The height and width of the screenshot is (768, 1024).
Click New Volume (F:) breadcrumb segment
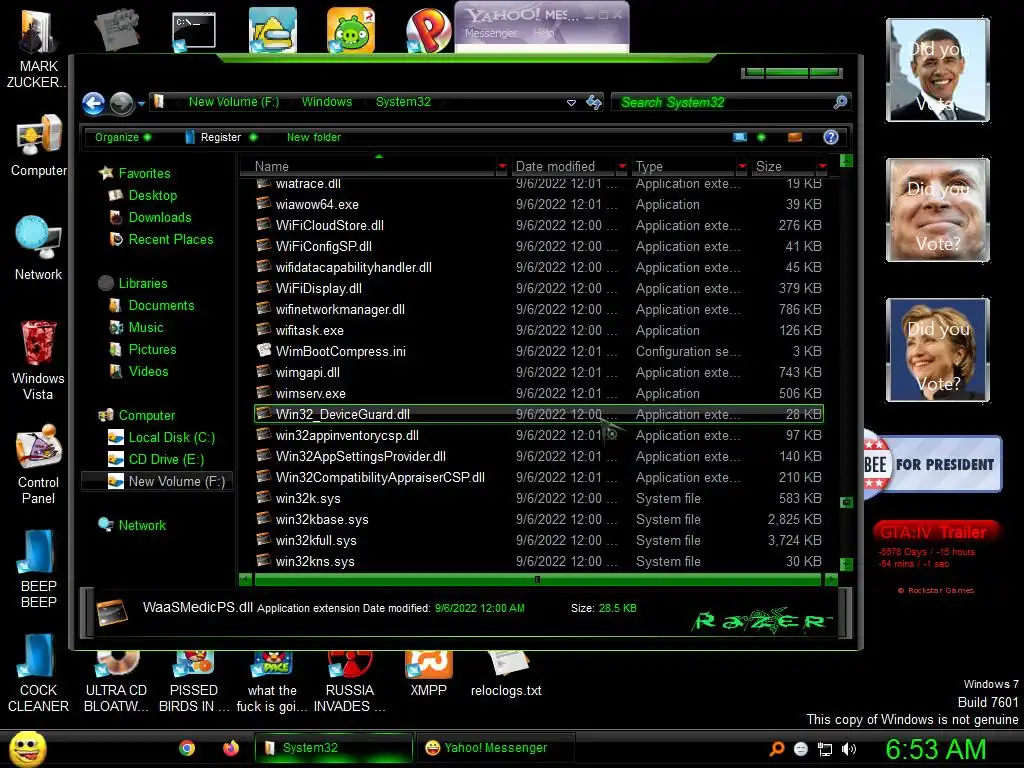pos(233,102)
